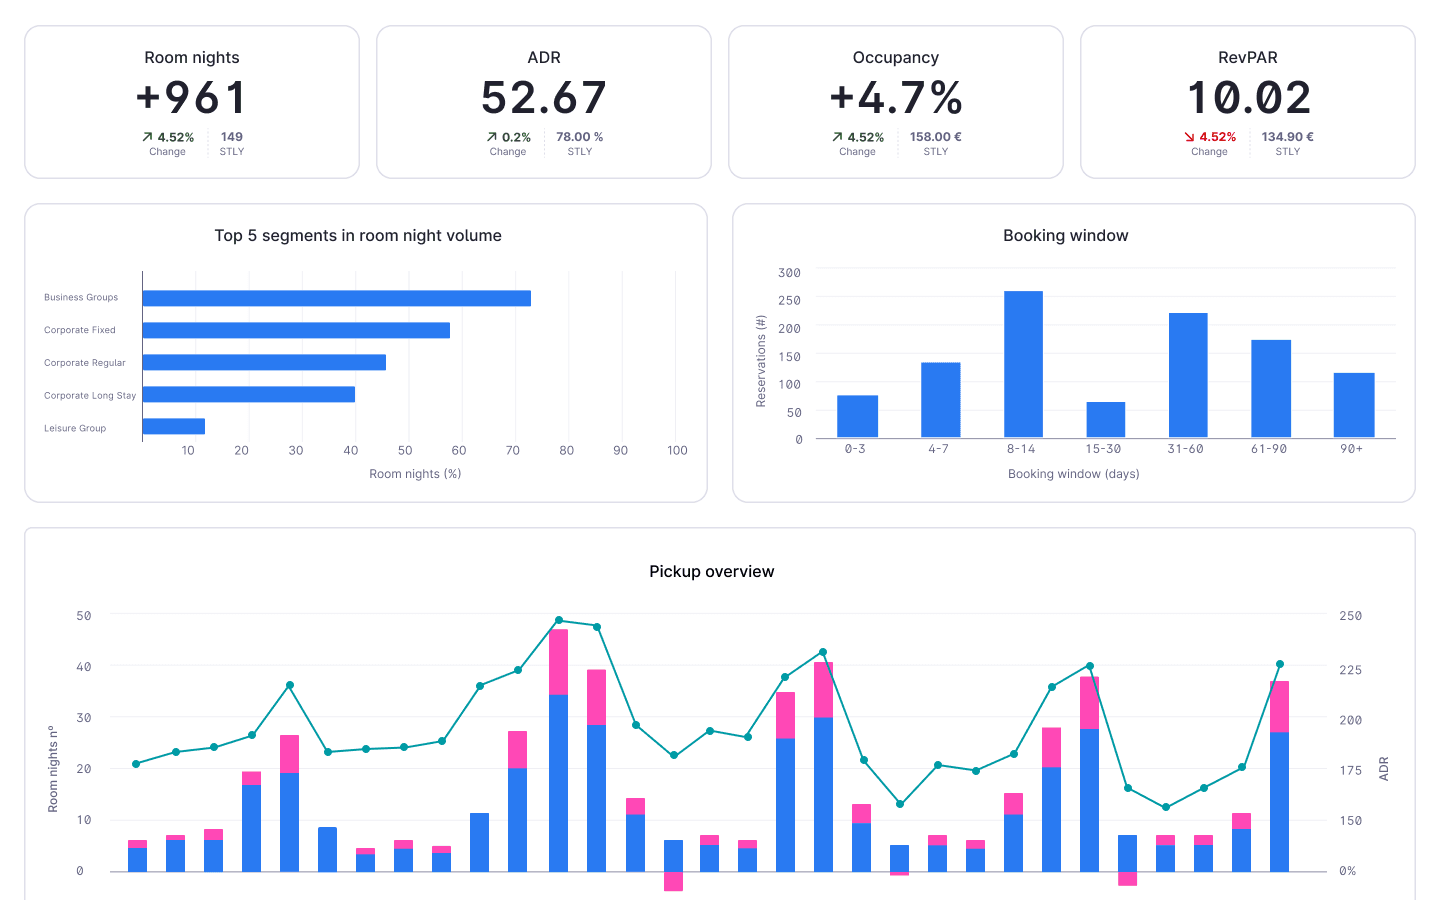
Task: Click the Occupancy card title
Action: coord(896,58)
